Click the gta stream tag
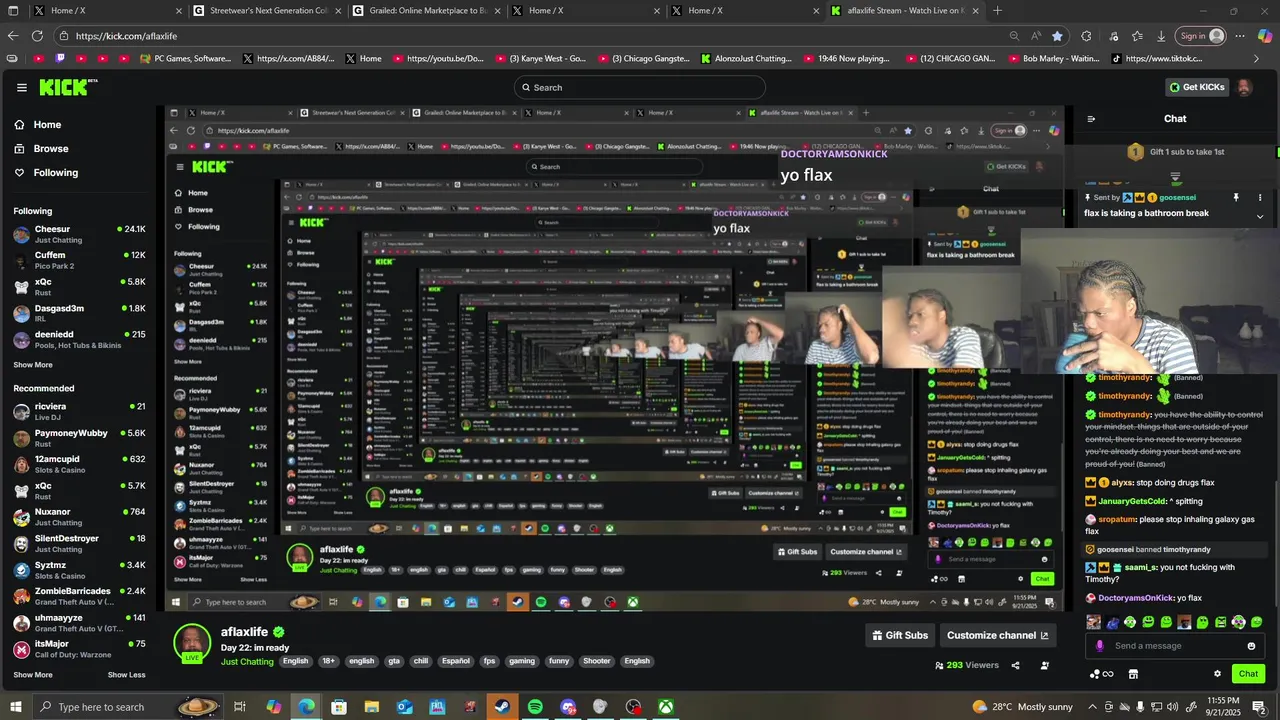 tap(394, 661)
